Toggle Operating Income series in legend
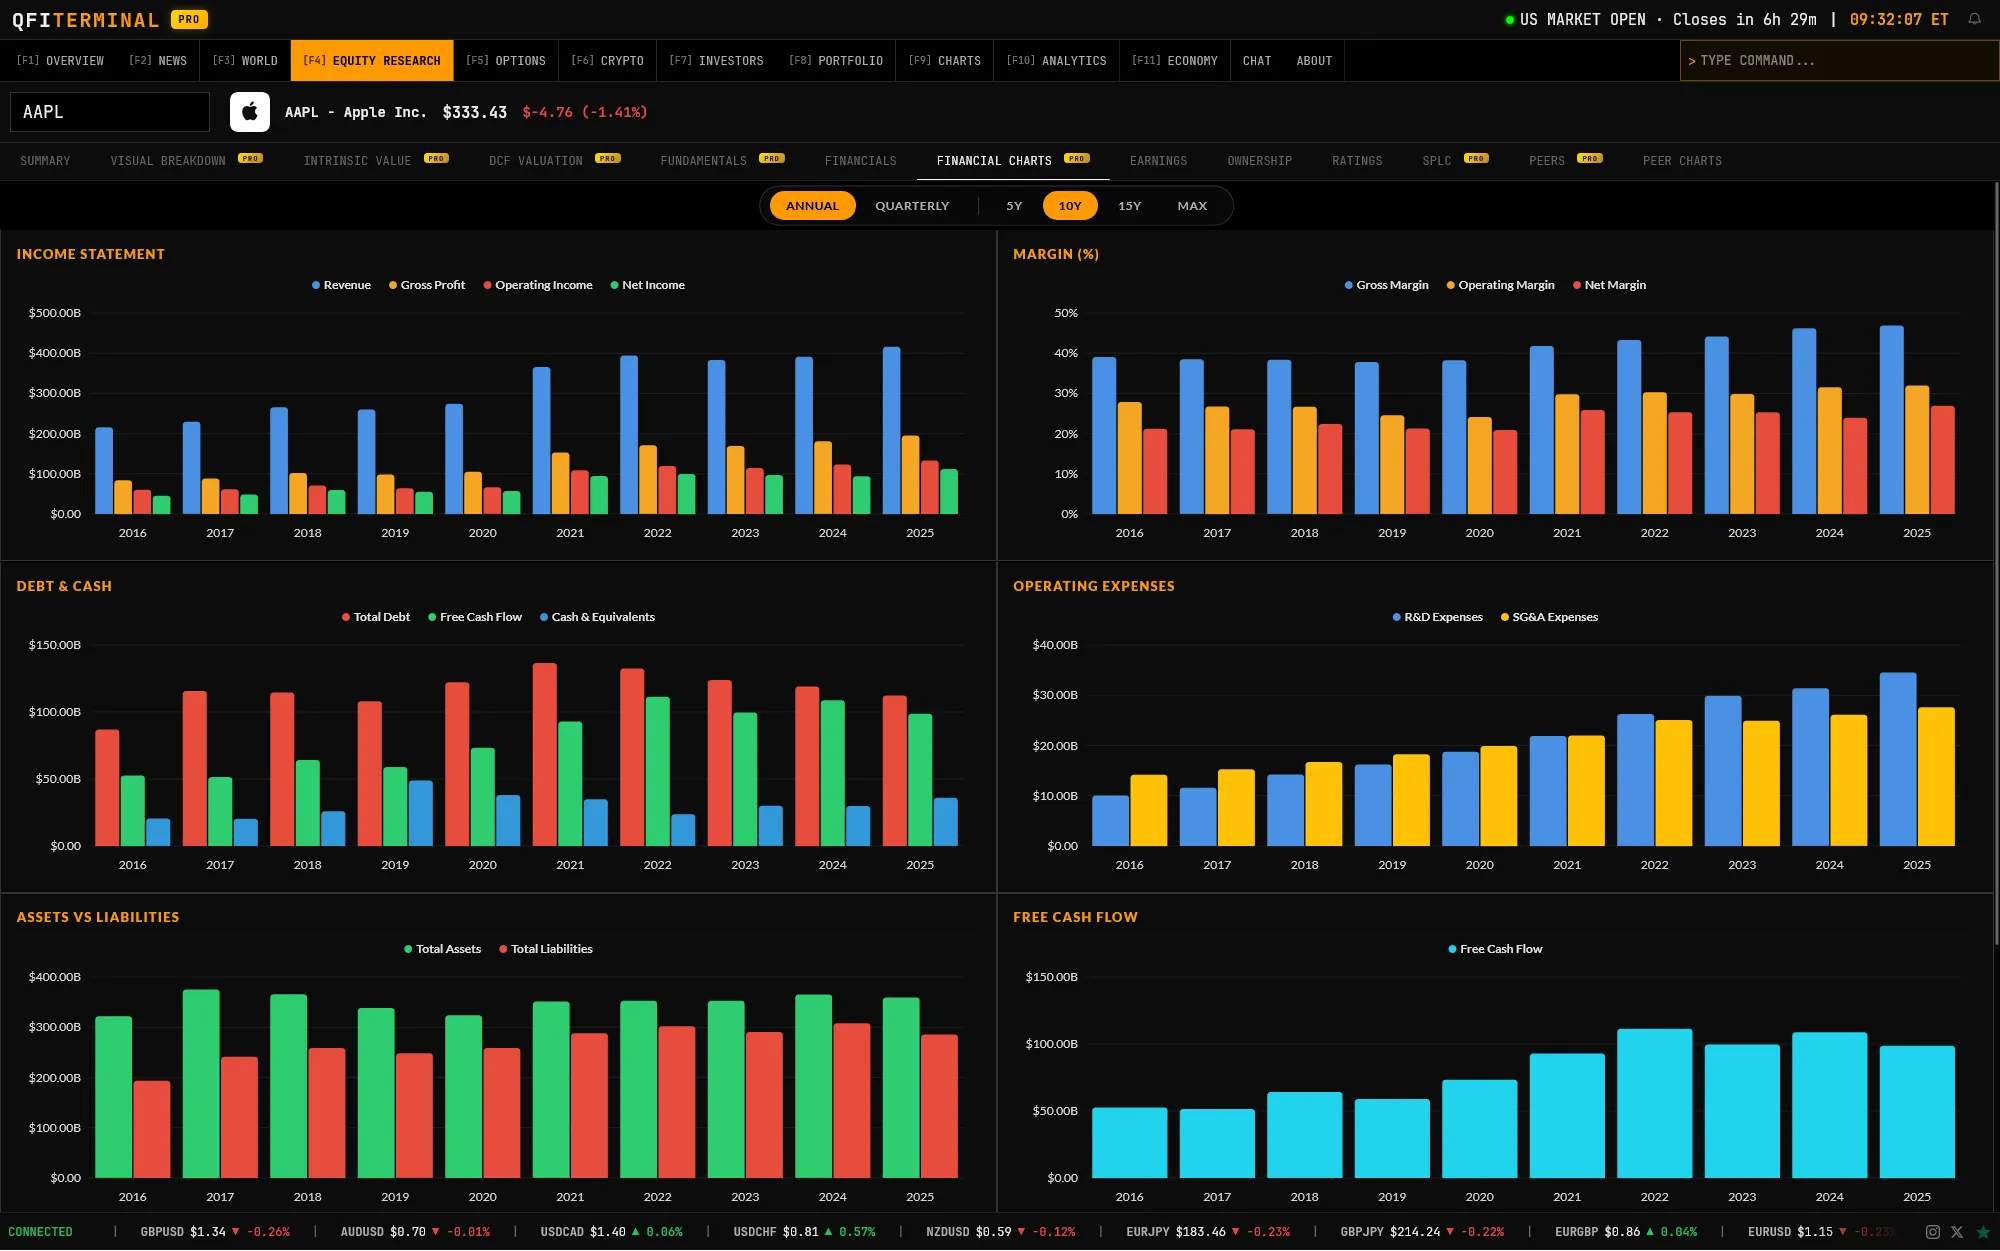Screen dimensions: 2000x1251 [538, 285]
